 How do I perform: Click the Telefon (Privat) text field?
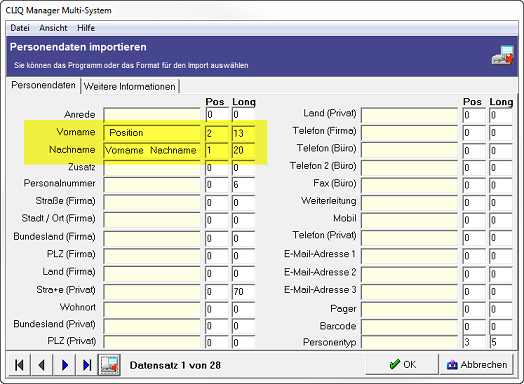[x=409, y=238]
